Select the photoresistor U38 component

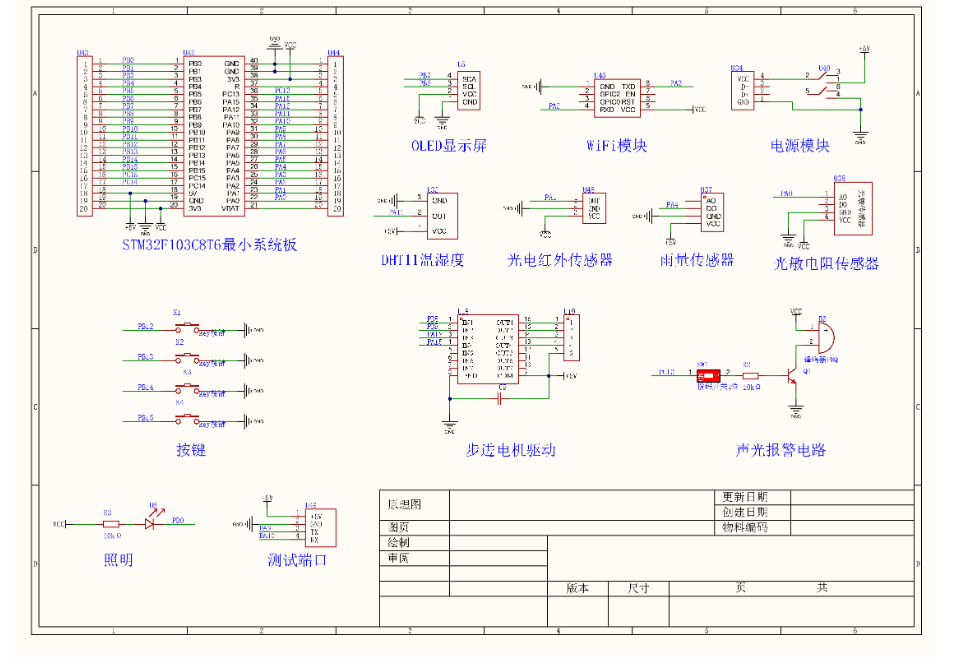coord(853,209)
